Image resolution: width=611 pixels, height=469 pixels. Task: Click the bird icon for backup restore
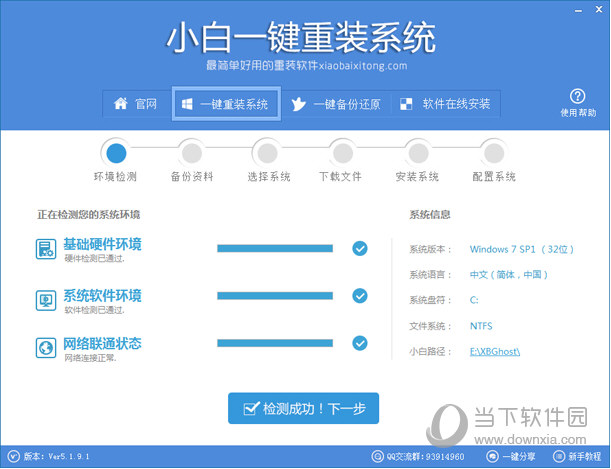click(298, 104)
